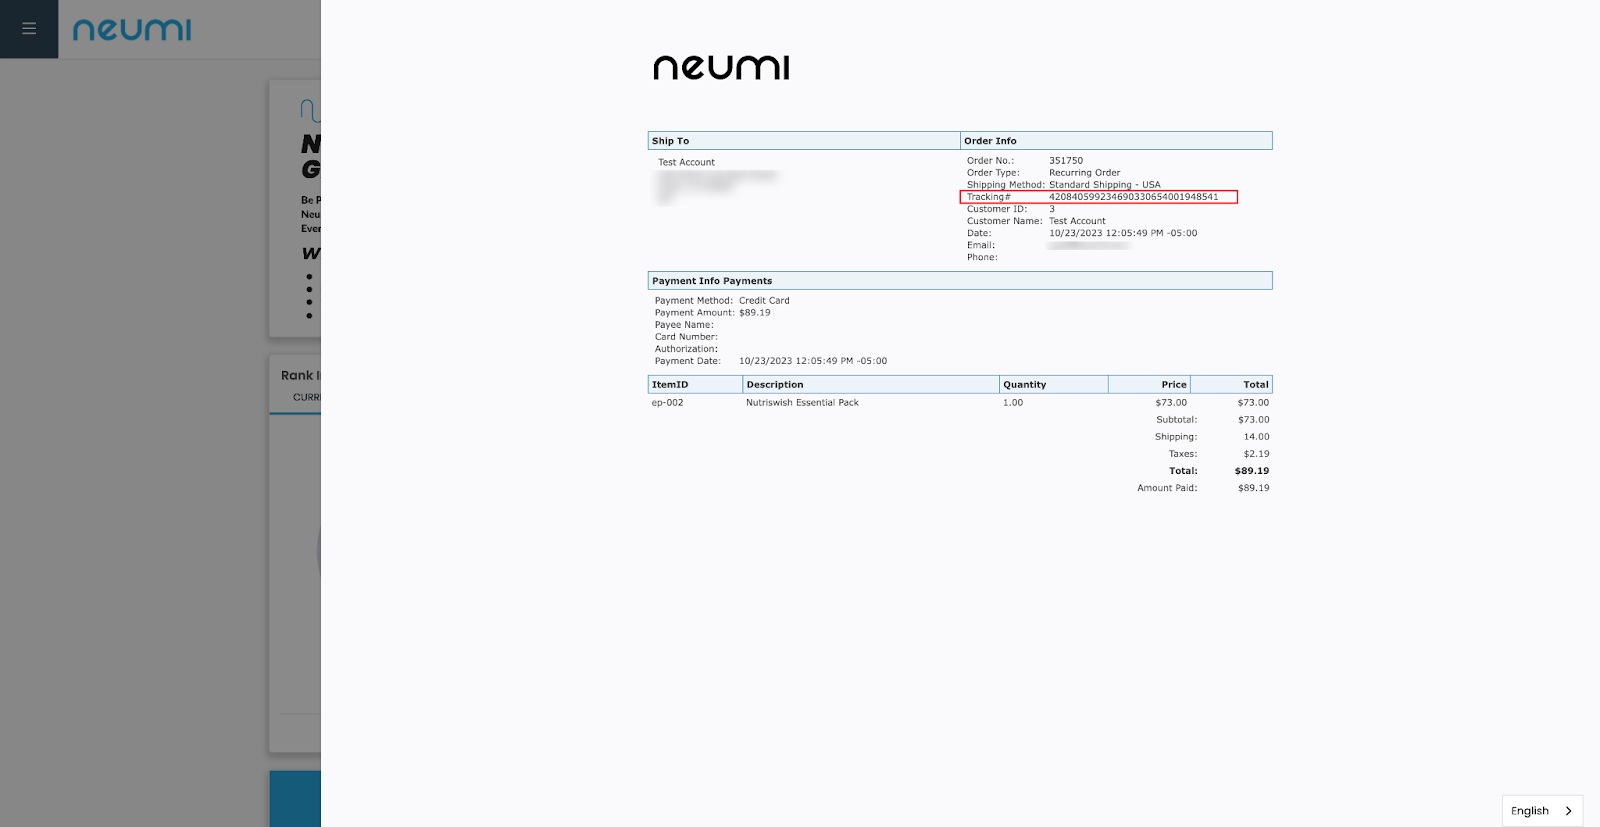The image size is (1600, 827).
Task: Click the Description column header
Action: [x=775, y=385]
